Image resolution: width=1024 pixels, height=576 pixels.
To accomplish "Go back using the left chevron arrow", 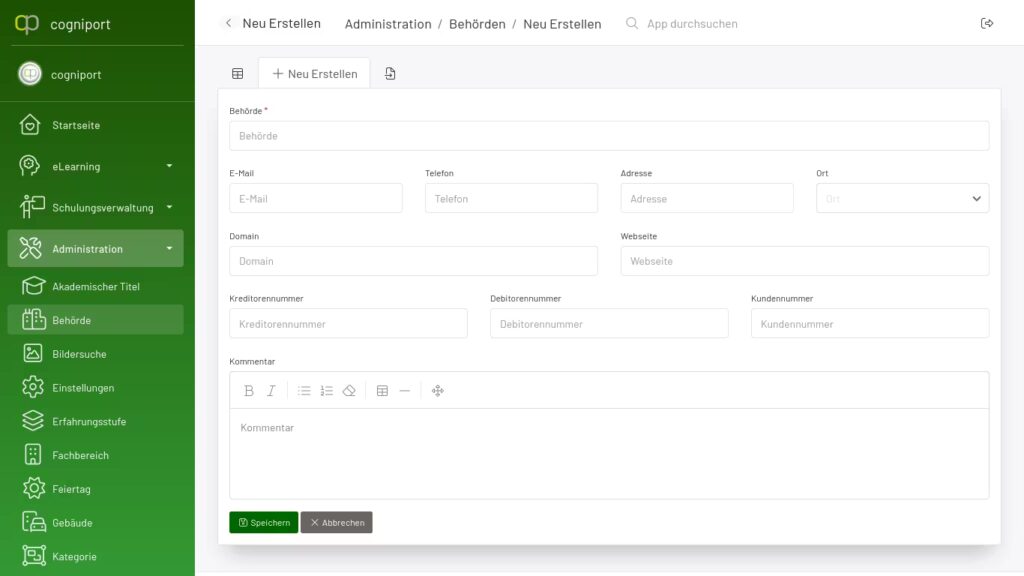I will pos(228,23).
